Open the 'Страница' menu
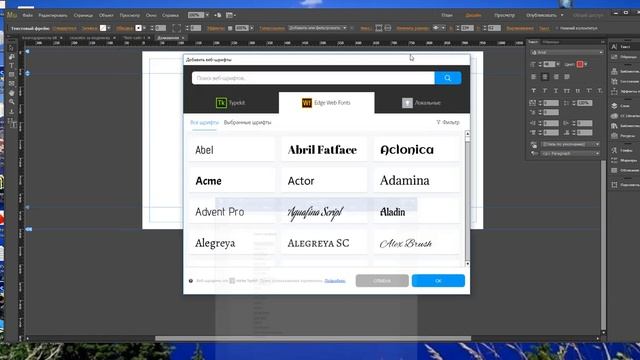 83,15
